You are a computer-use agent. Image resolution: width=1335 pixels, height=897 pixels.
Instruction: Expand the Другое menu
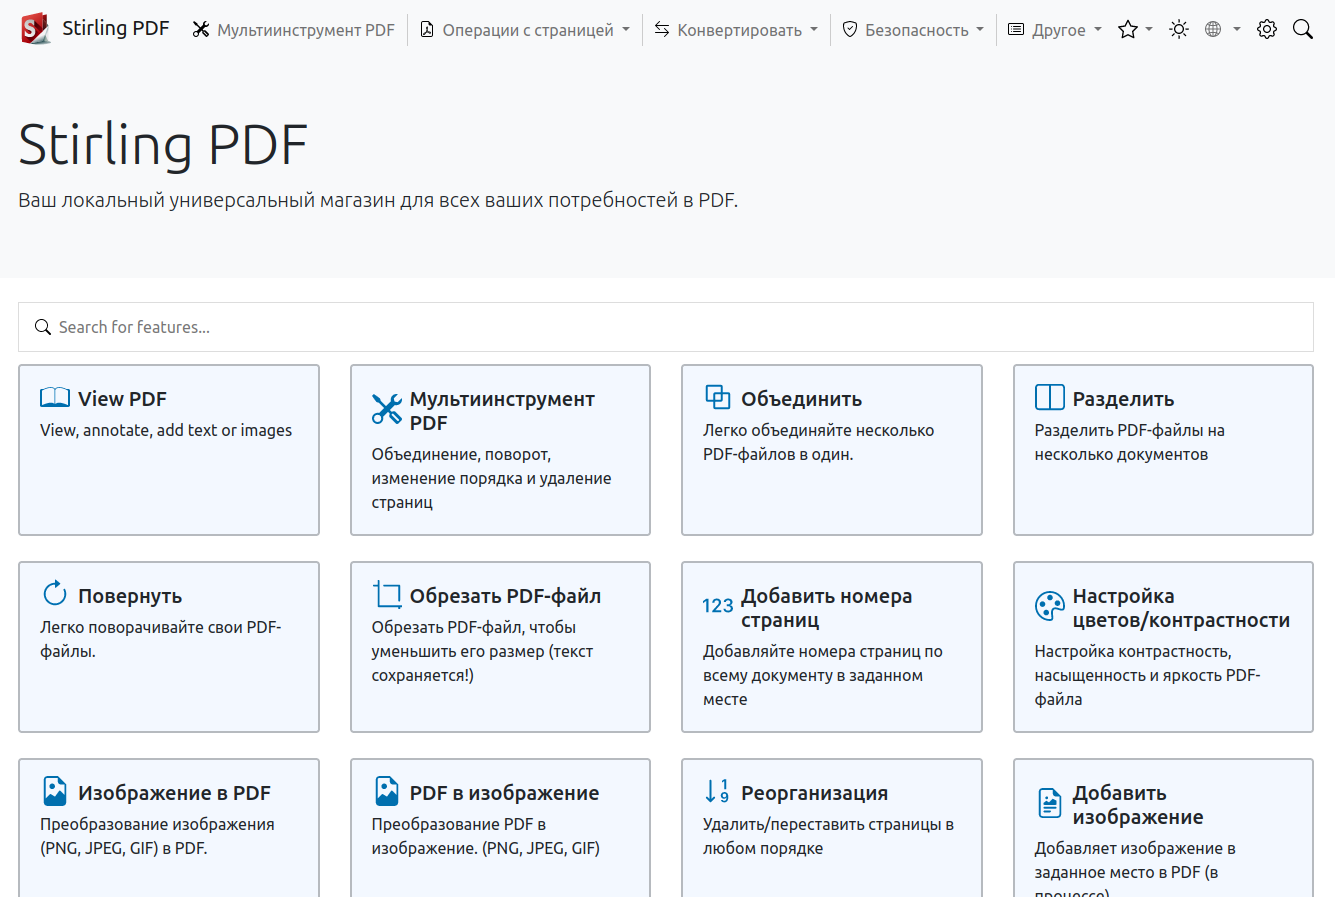click(x=1055, y=30)
